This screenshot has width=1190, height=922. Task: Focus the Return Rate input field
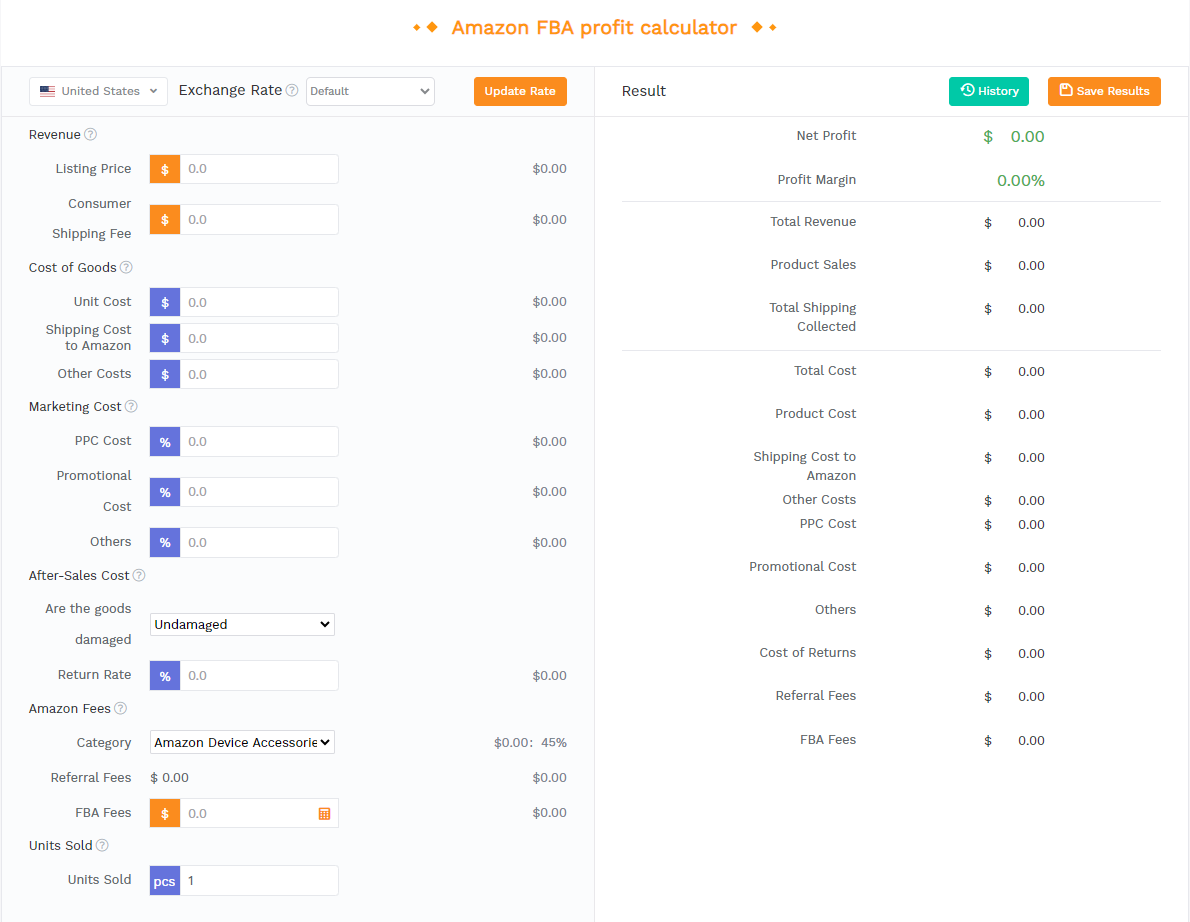tap(259, 675)
